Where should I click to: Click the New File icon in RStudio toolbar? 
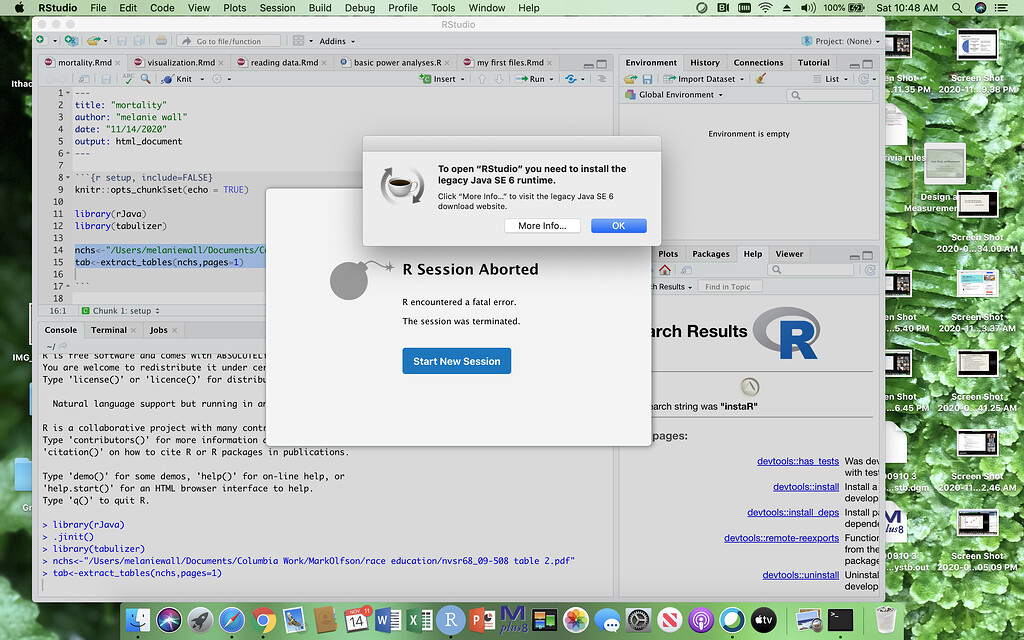click(x=40, y=40)
